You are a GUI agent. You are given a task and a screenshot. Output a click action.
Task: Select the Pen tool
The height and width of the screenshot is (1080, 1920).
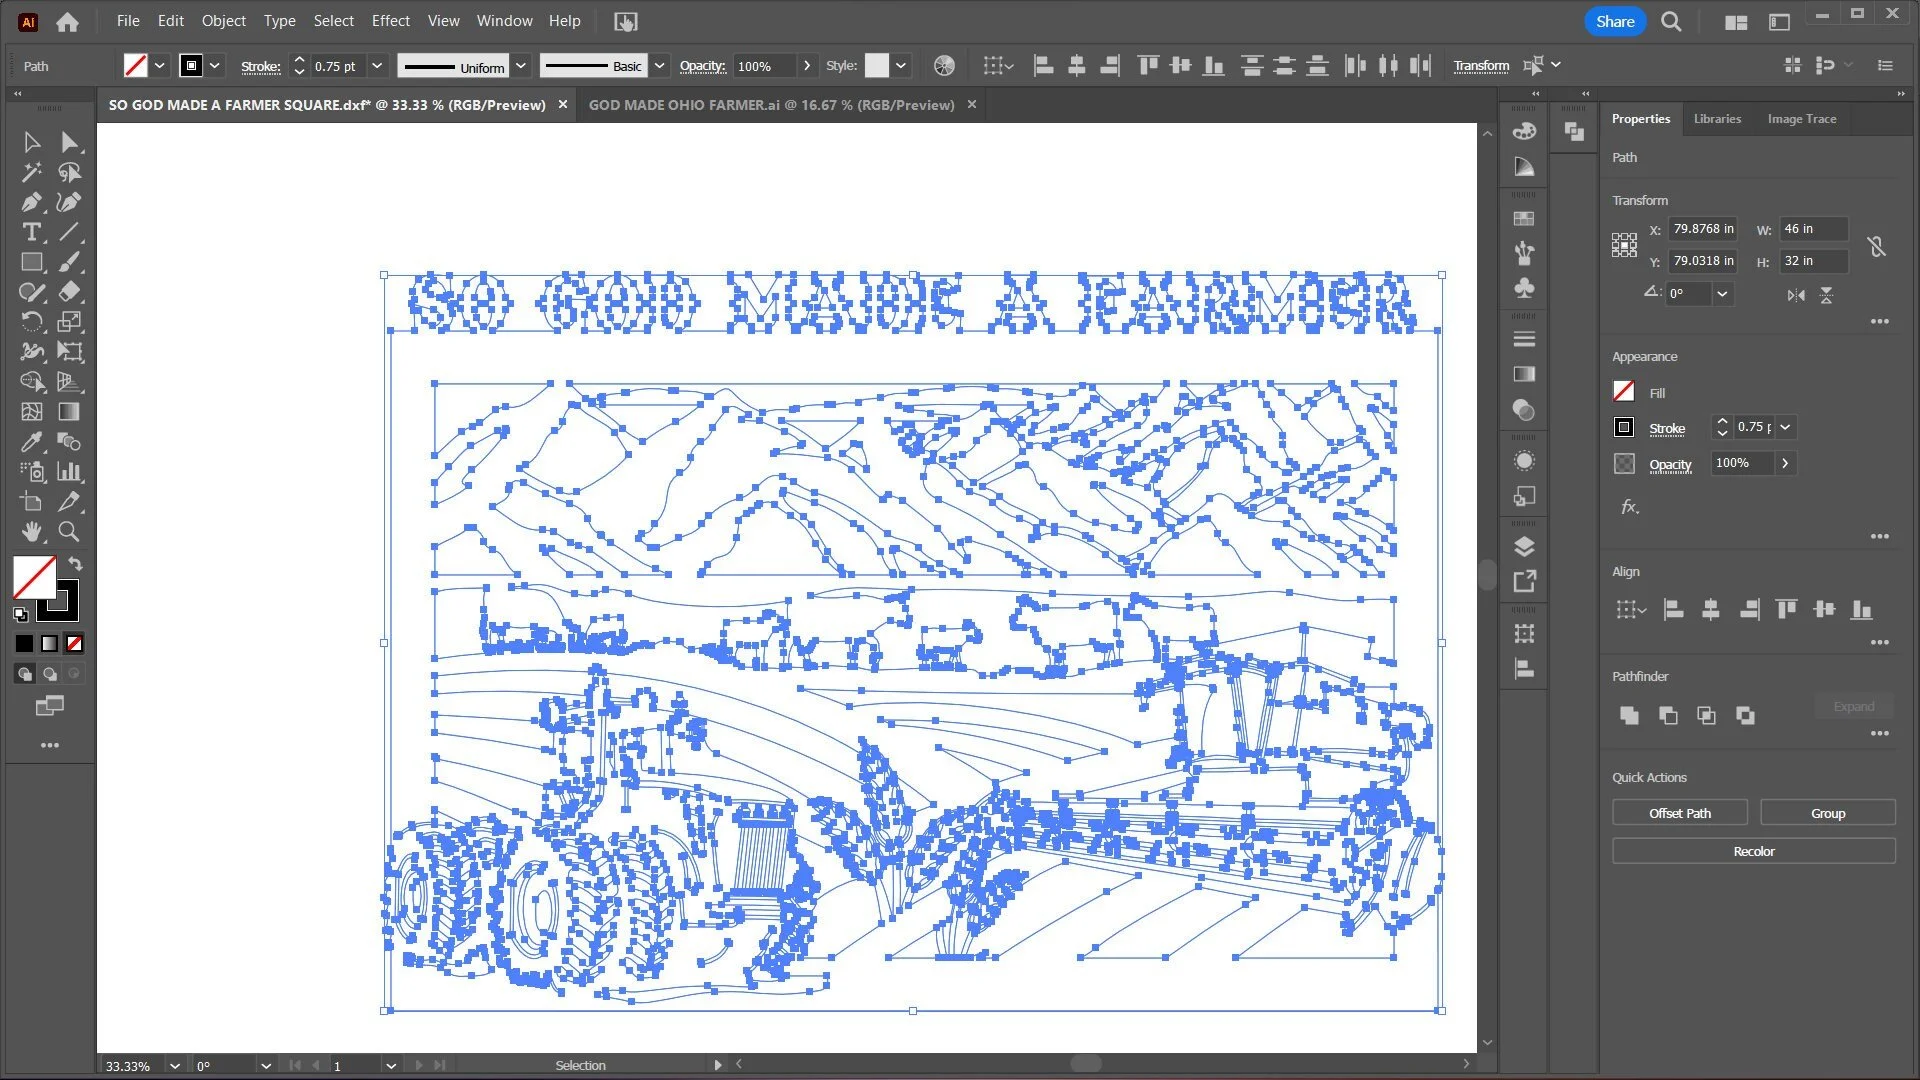point(31,202)
